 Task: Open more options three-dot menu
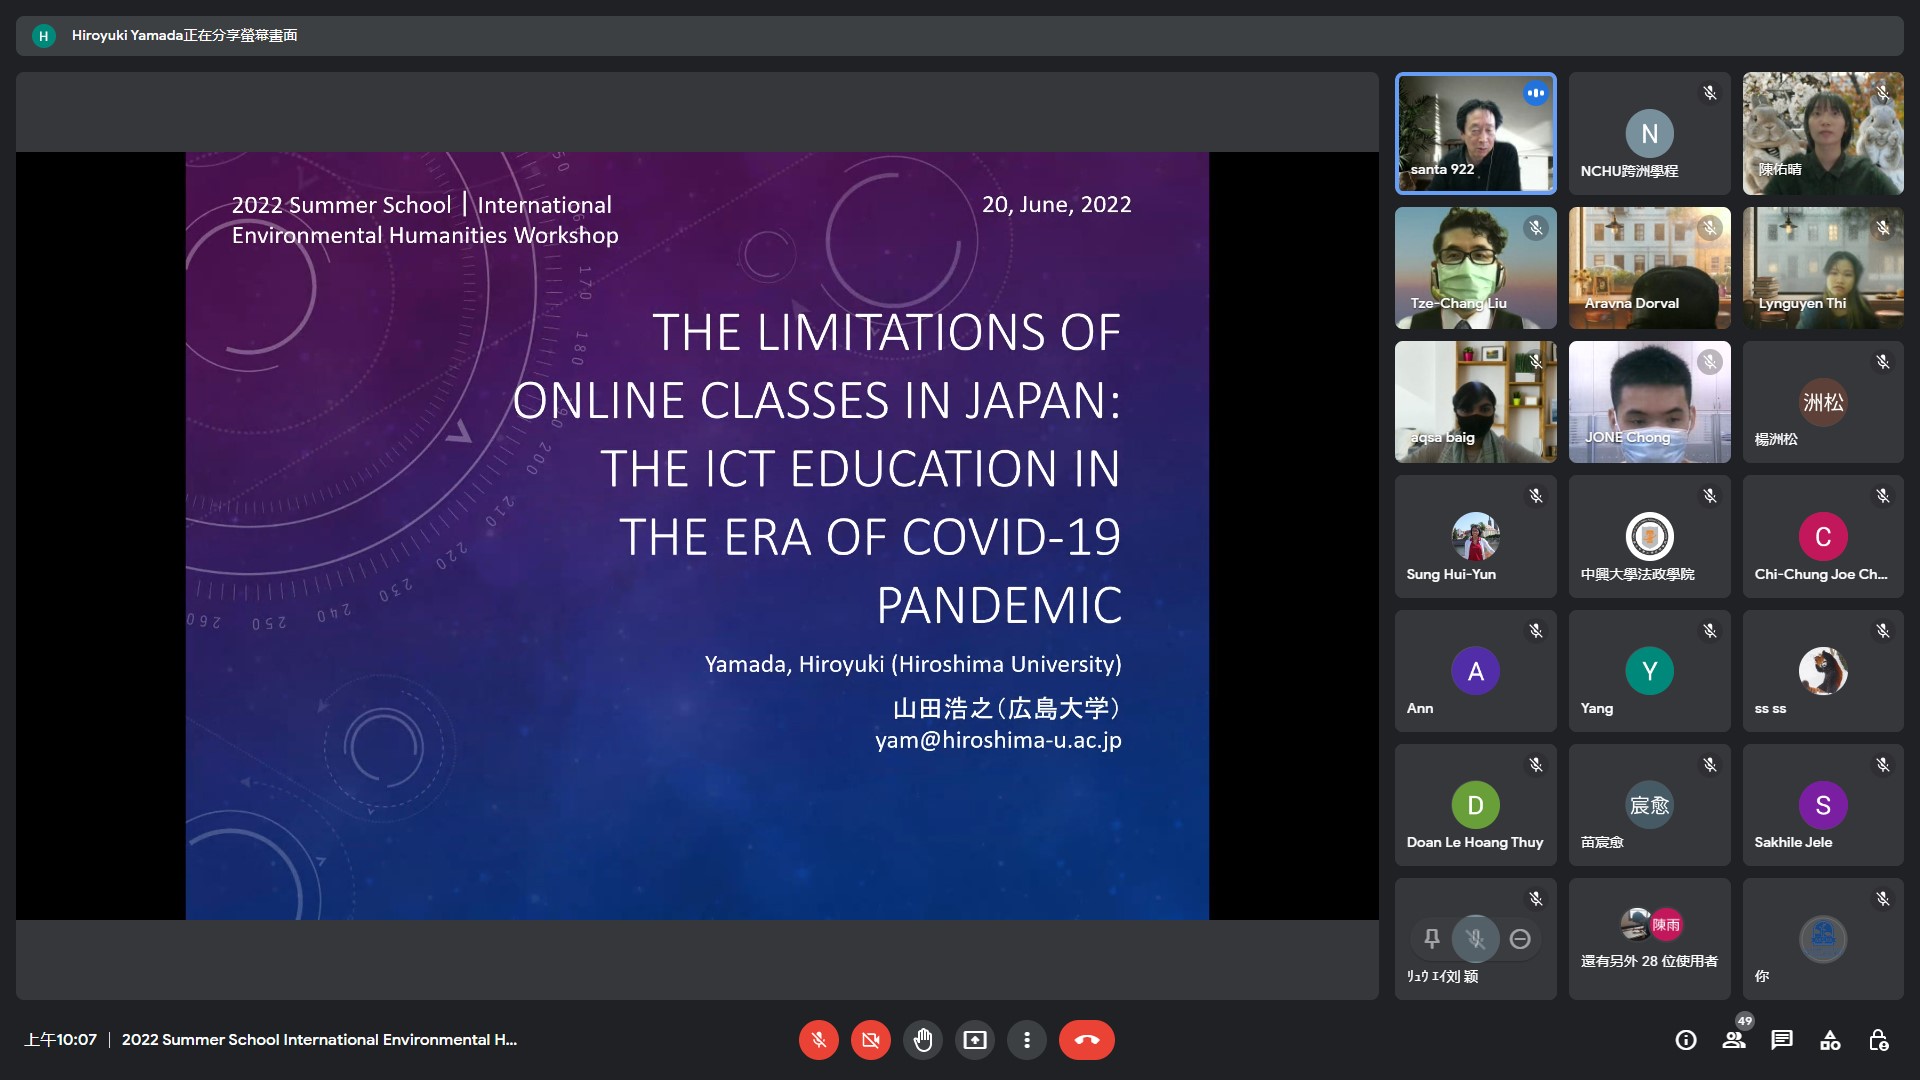(1027, 1040)
